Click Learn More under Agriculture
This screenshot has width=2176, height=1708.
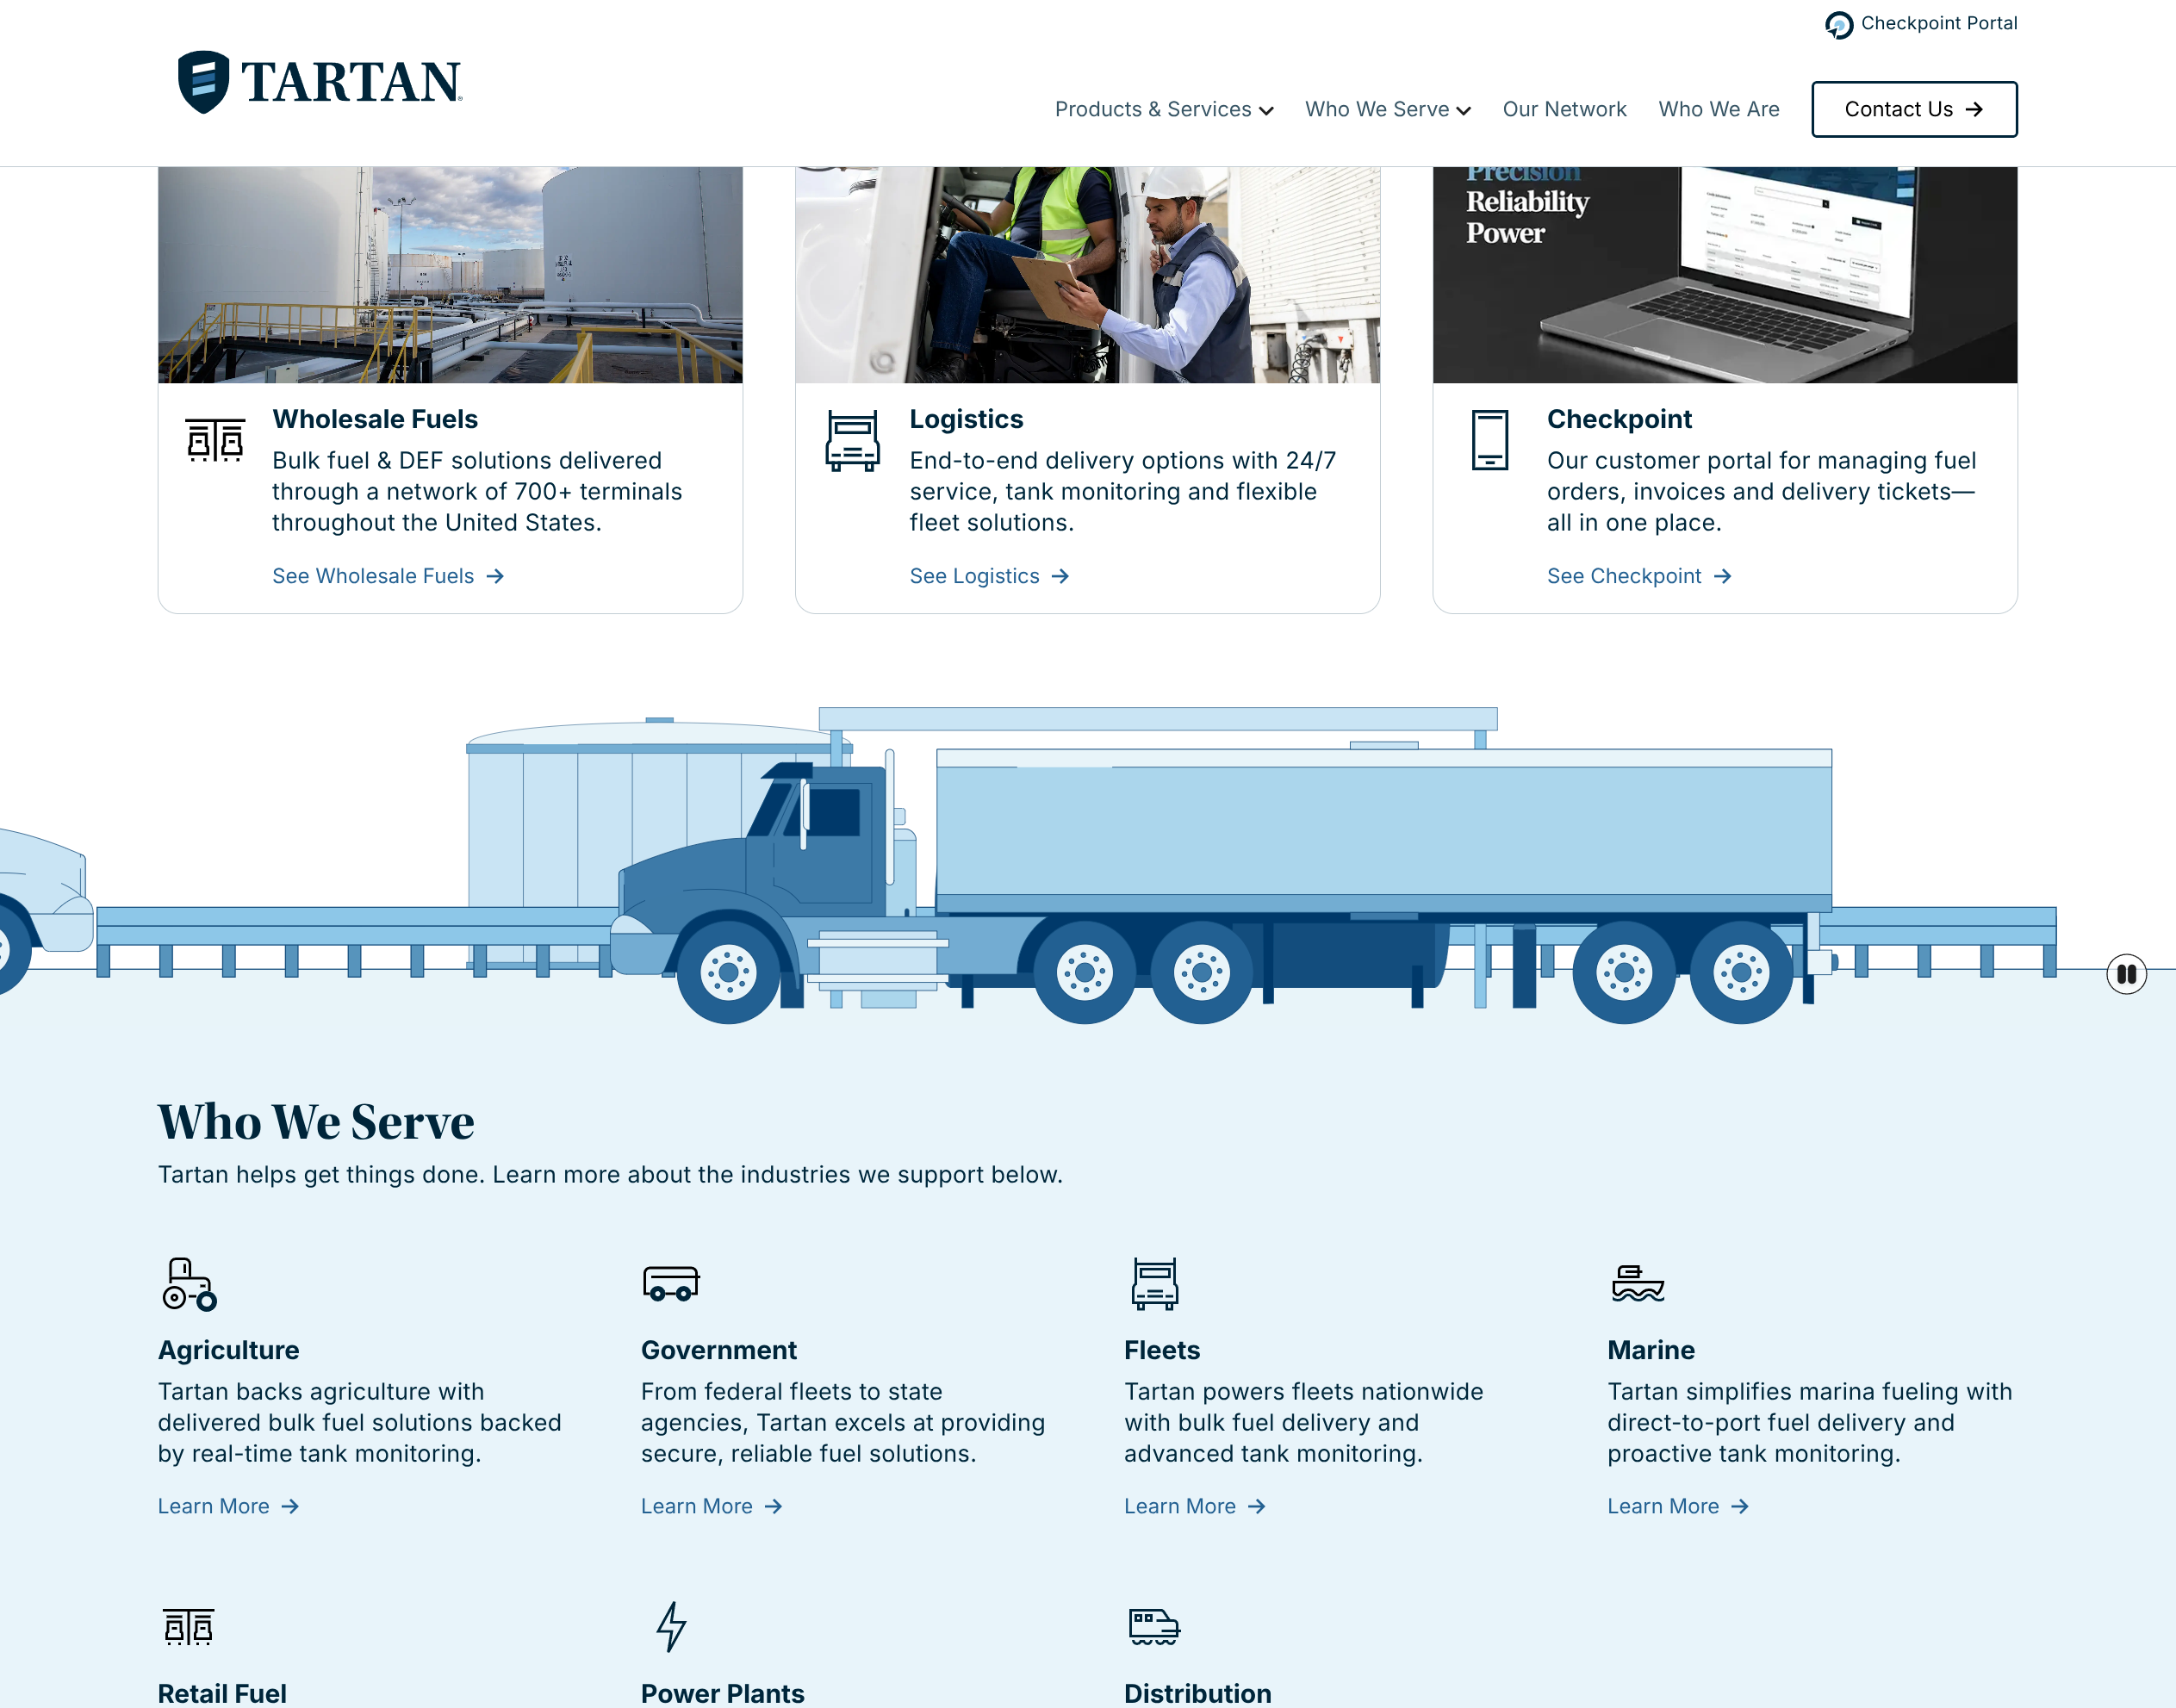point(228,1506)
